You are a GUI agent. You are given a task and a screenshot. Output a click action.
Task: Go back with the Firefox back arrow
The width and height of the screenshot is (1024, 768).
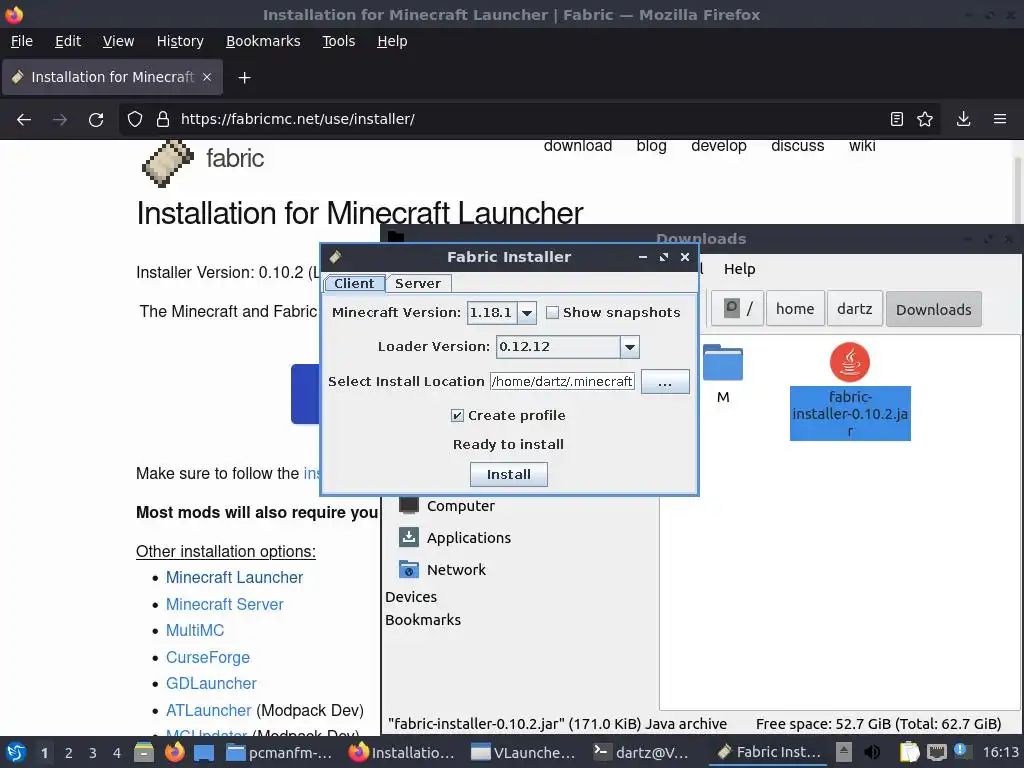(x=24, y=120)
